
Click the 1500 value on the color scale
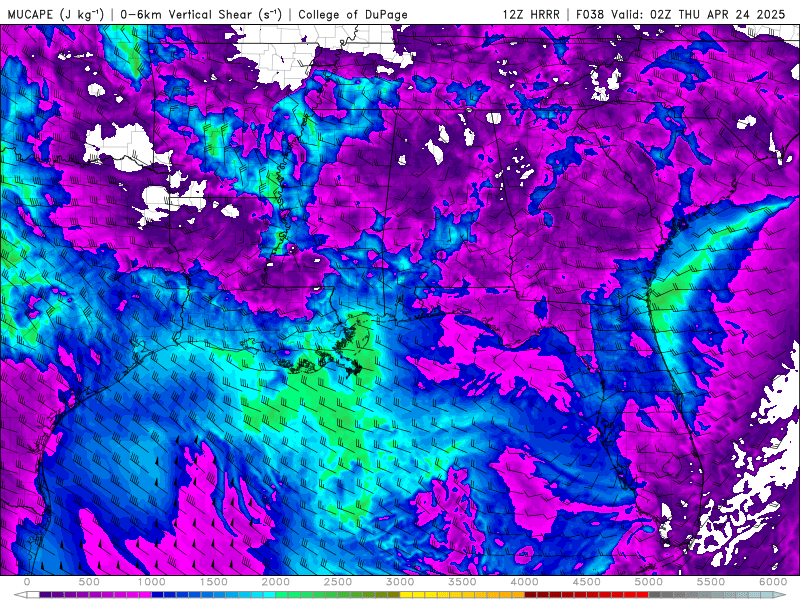click(x=214, y=582)
